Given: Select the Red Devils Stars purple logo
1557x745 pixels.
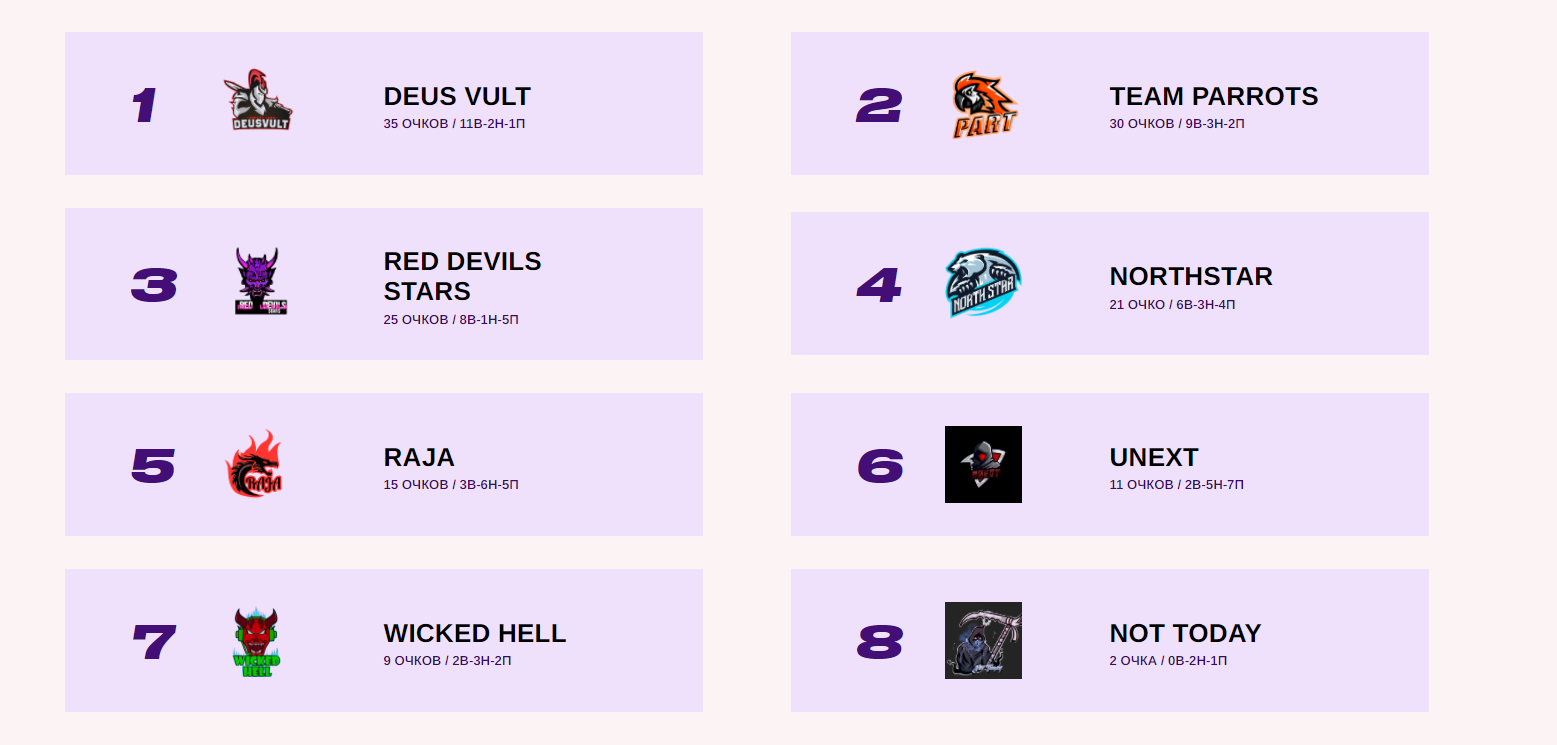Looking at the screenshot, I should (260, 282).
